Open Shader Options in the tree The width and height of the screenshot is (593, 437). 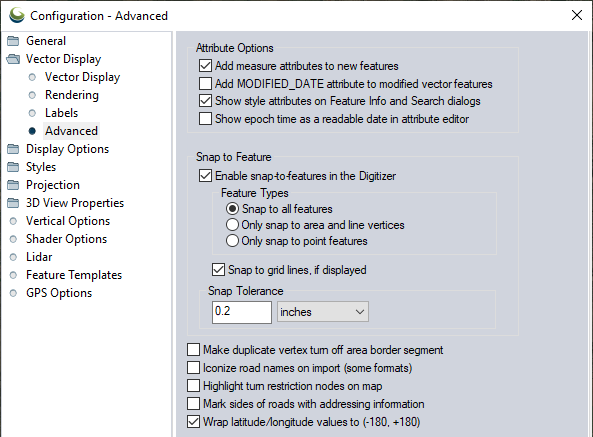[x=67, y=239]
